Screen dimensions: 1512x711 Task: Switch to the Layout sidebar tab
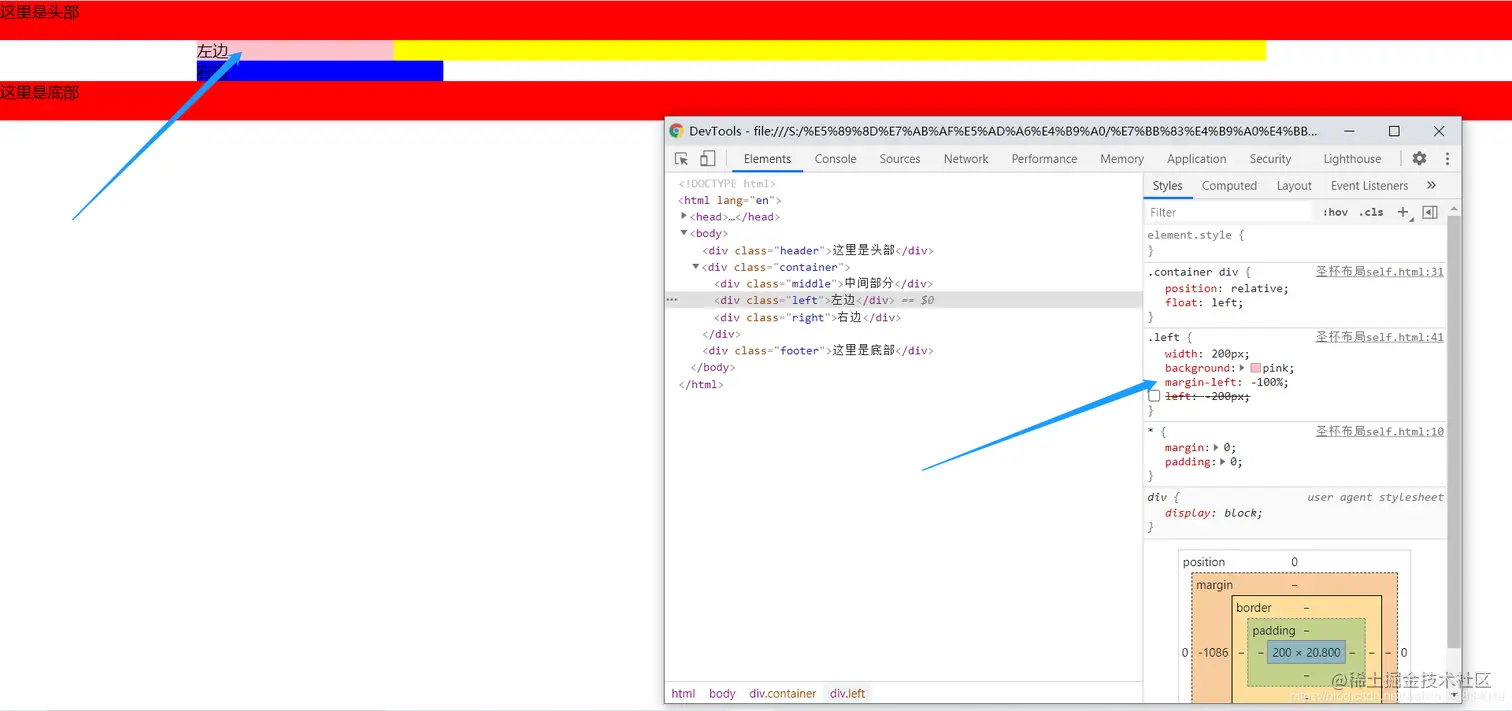tap(1294, 186)
